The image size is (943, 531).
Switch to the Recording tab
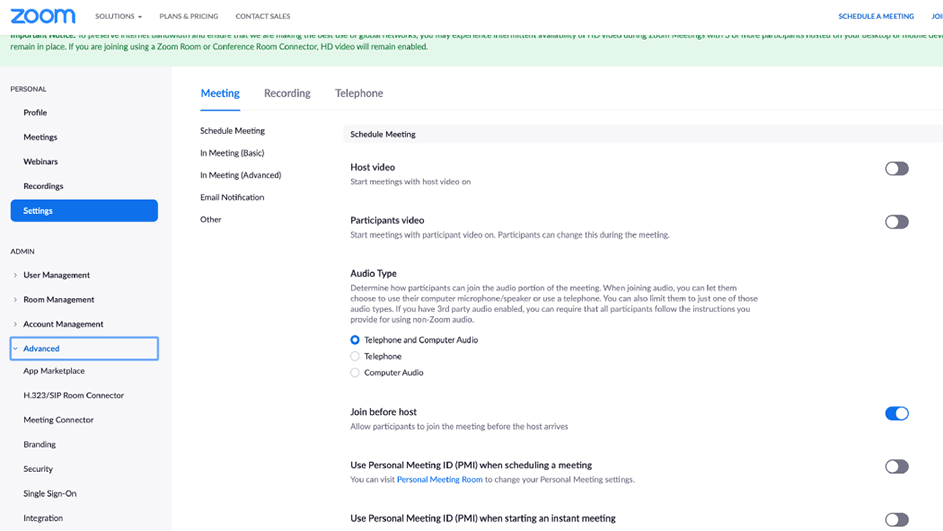coord(287,93)
